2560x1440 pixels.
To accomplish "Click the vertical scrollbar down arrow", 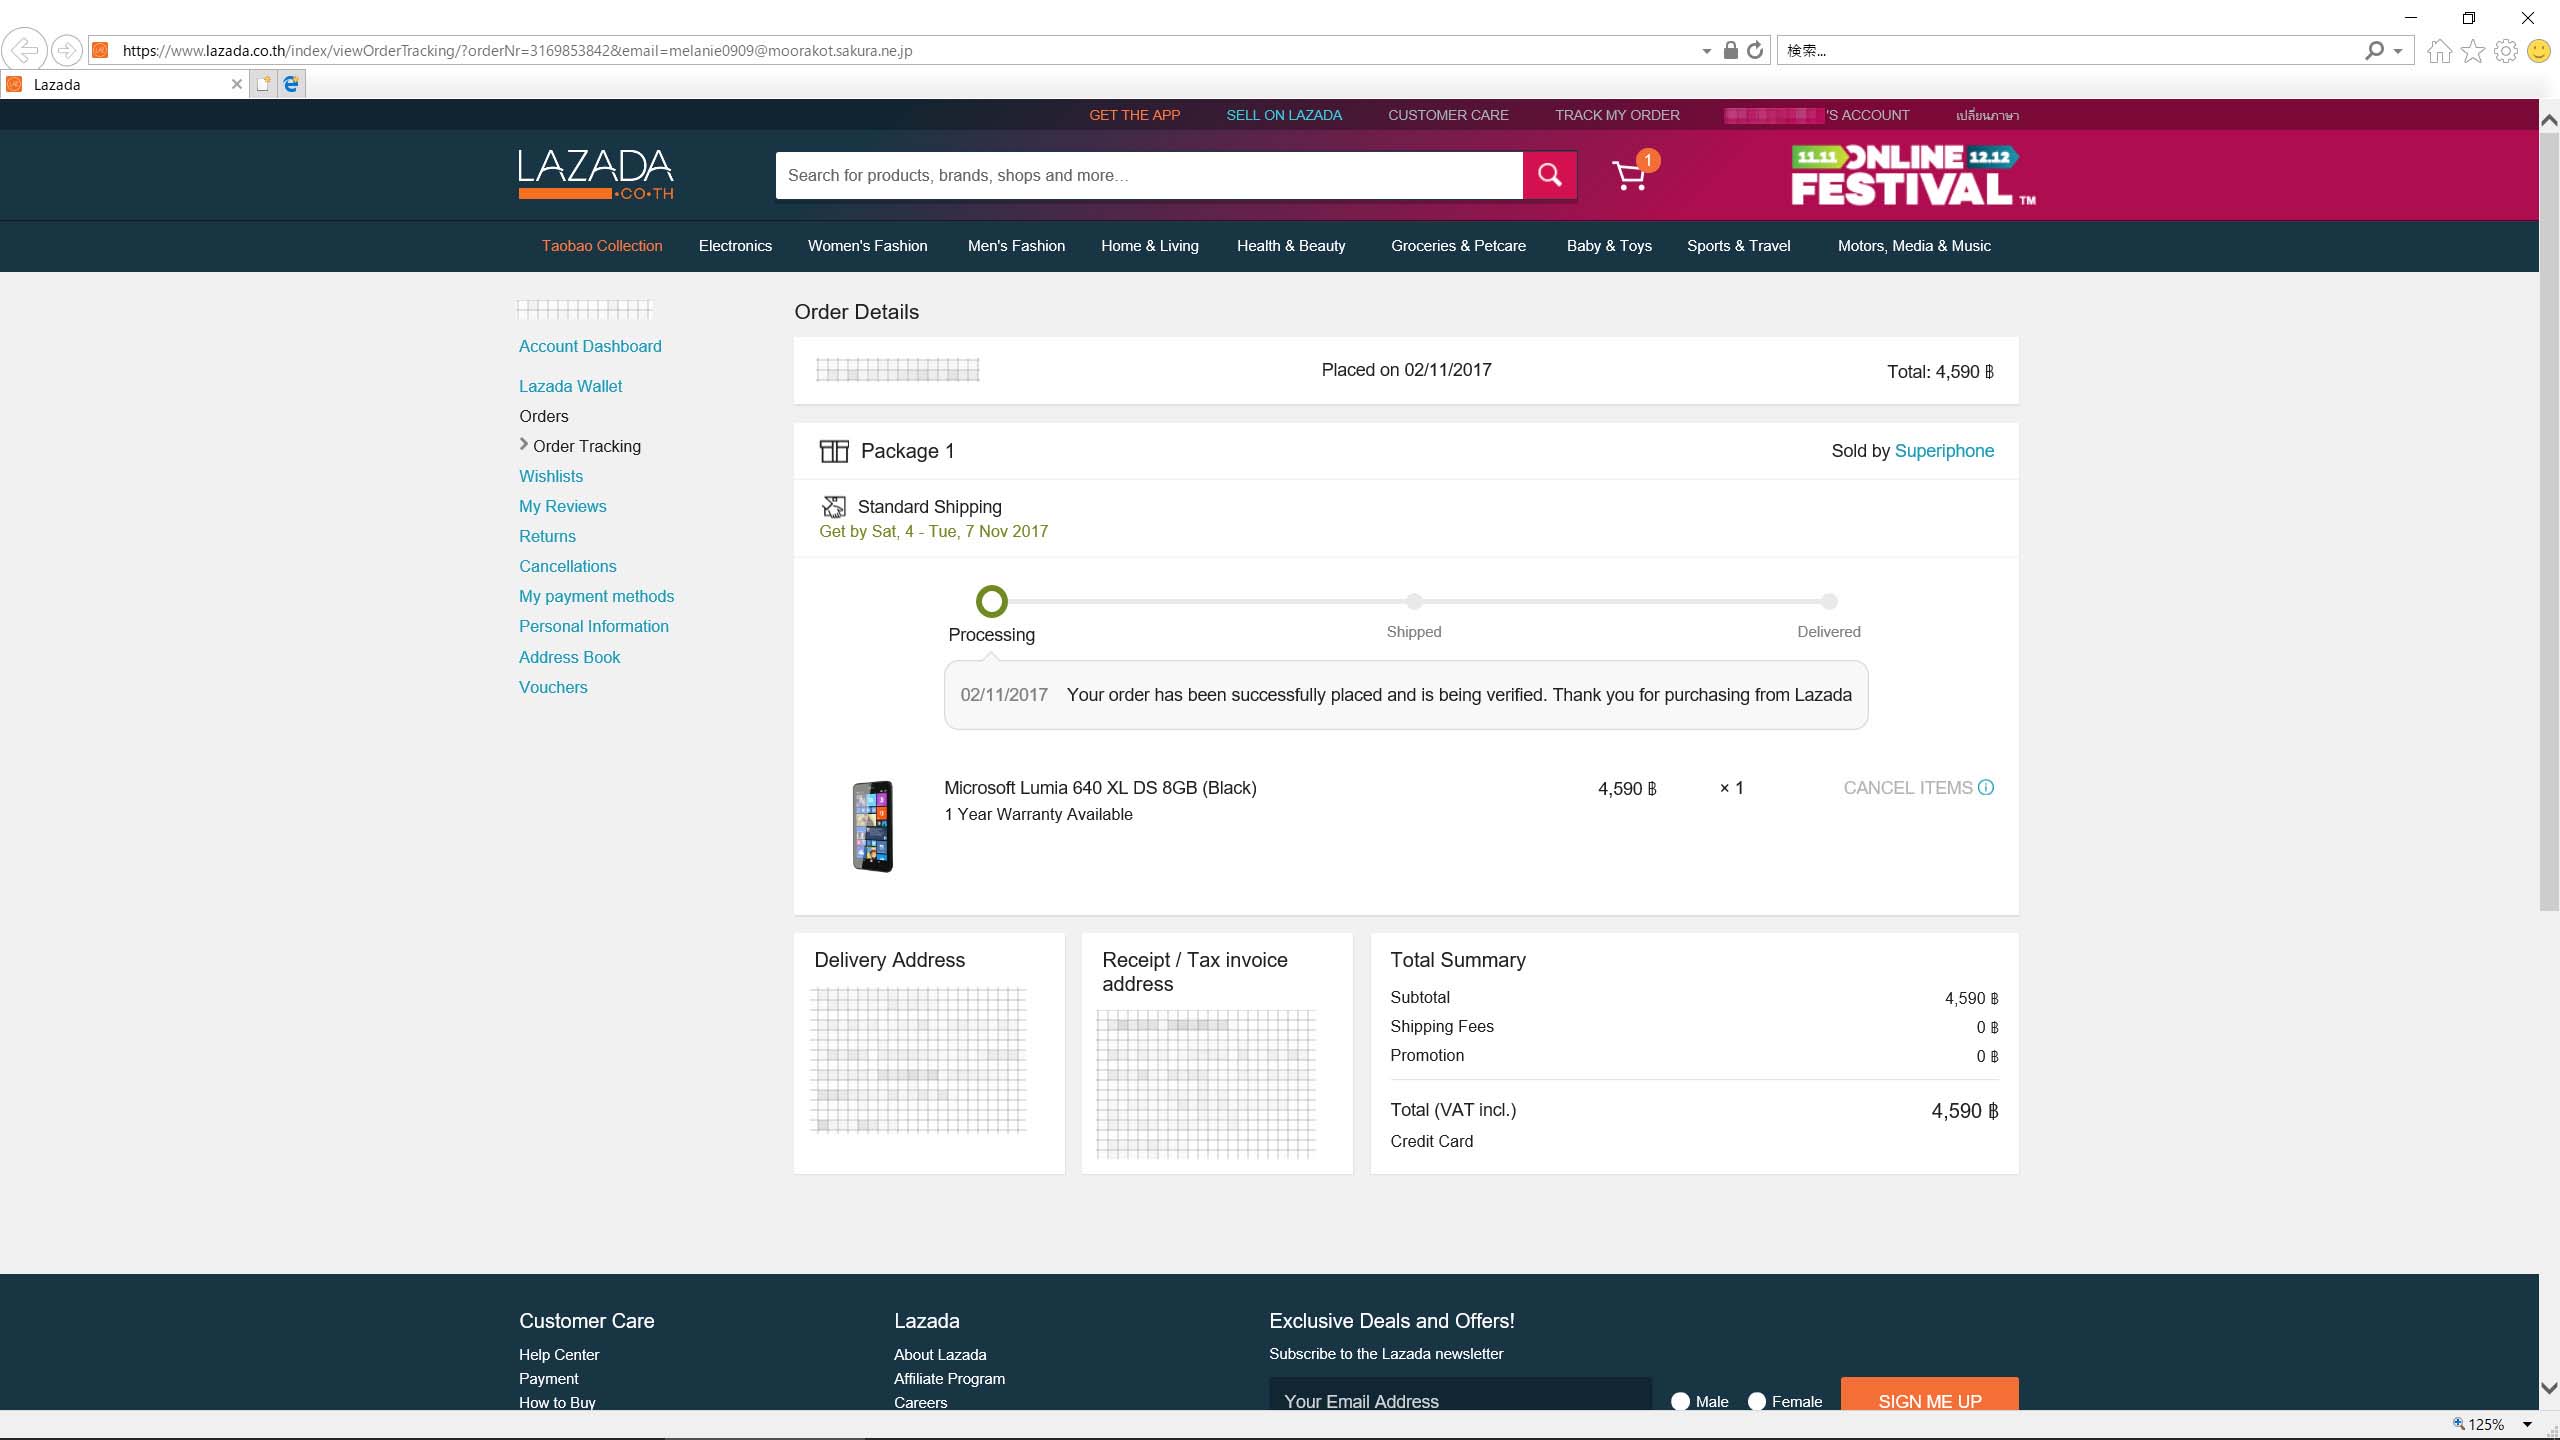I will tap(2549, 1389).
